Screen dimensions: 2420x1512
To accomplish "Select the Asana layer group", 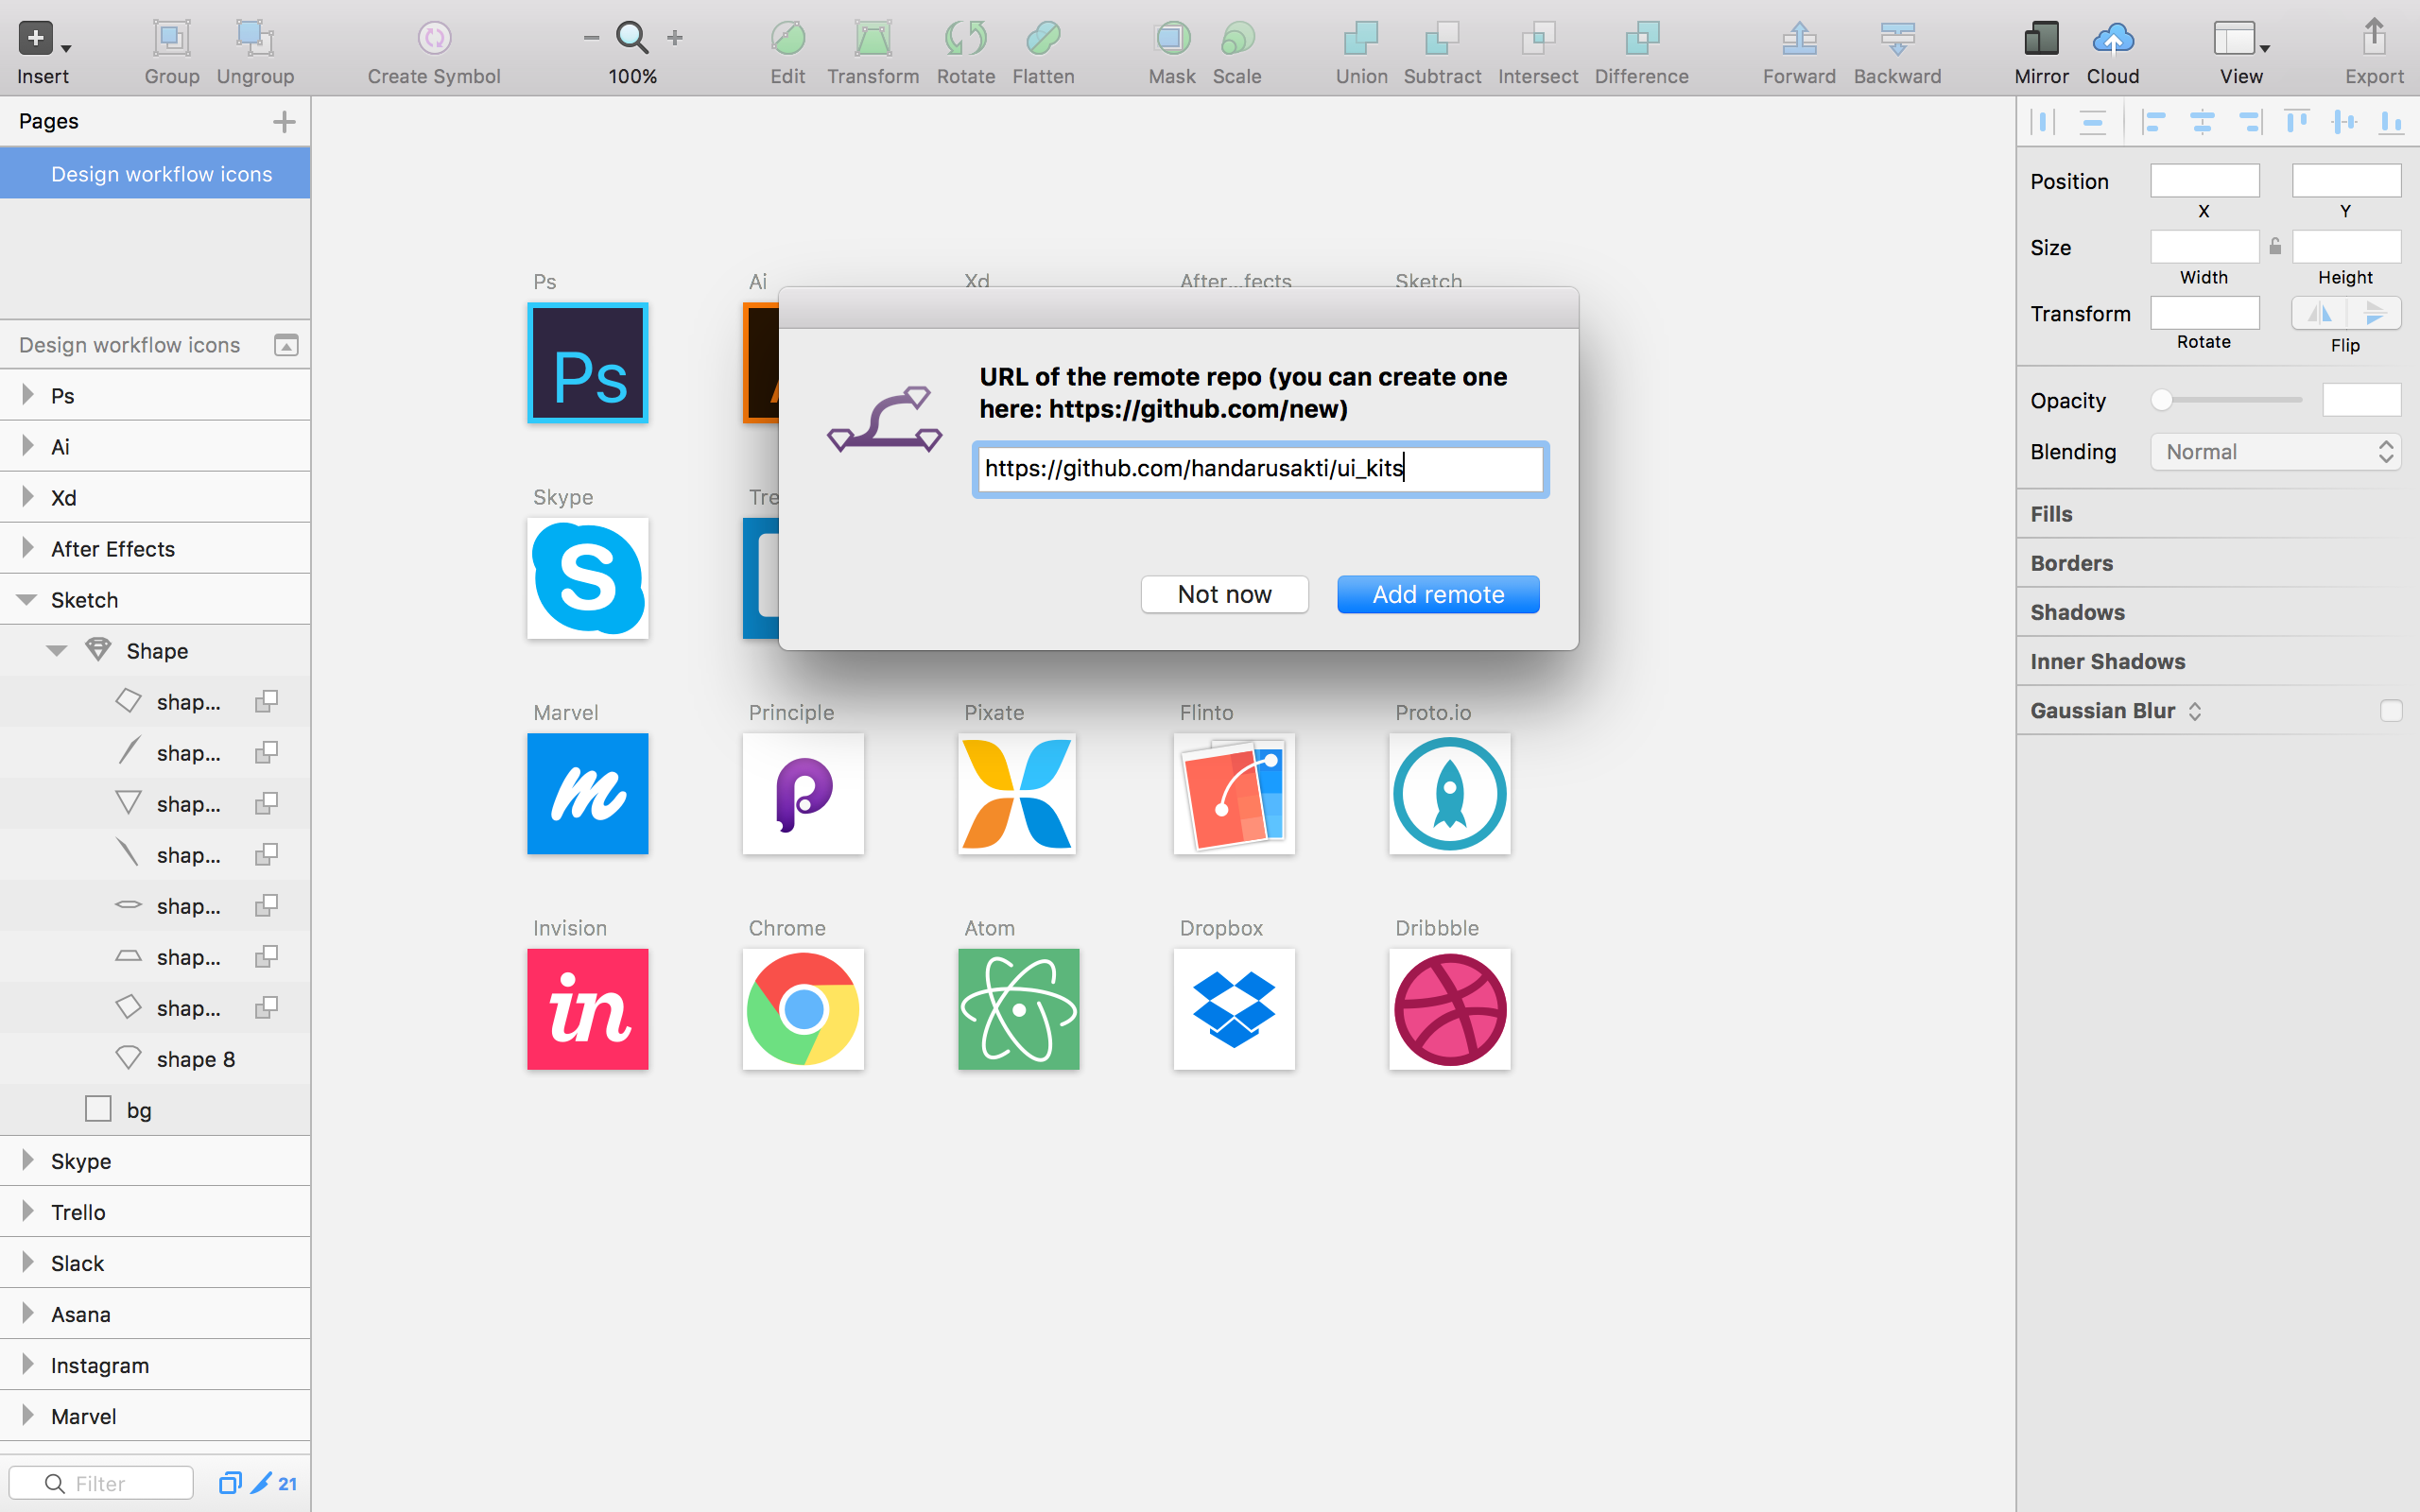I will coord(155,1314).
